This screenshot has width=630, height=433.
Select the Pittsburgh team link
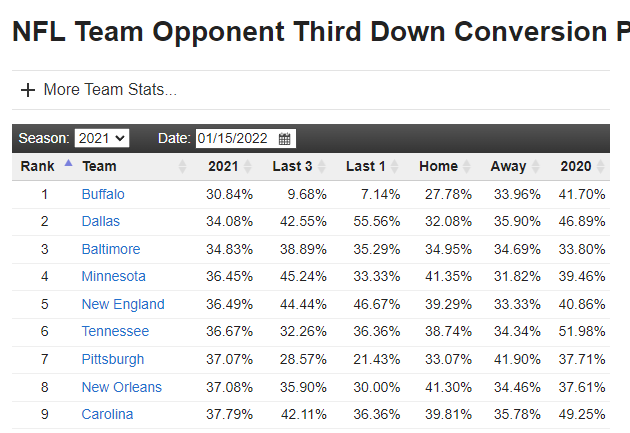point(113,359)
